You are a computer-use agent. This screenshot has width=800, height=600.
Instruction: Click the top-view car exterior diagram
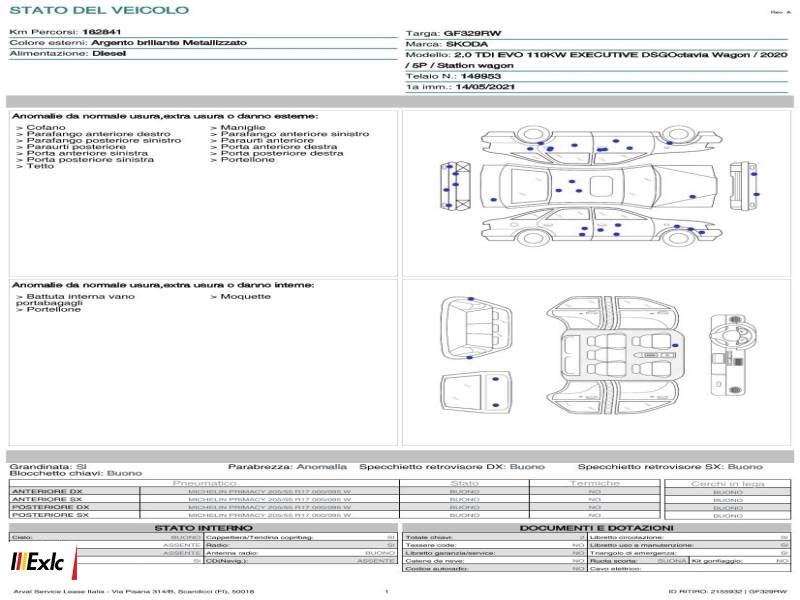coord(599,186)
